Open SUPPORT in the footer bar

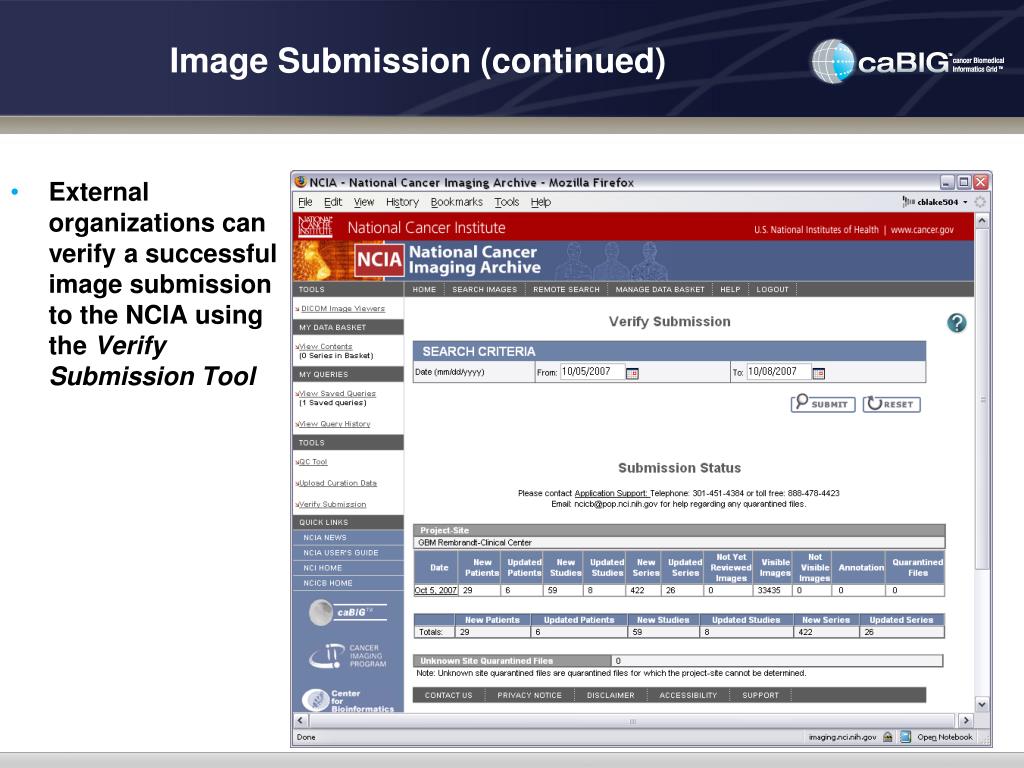pyautogui.click(x=760, y=696)
